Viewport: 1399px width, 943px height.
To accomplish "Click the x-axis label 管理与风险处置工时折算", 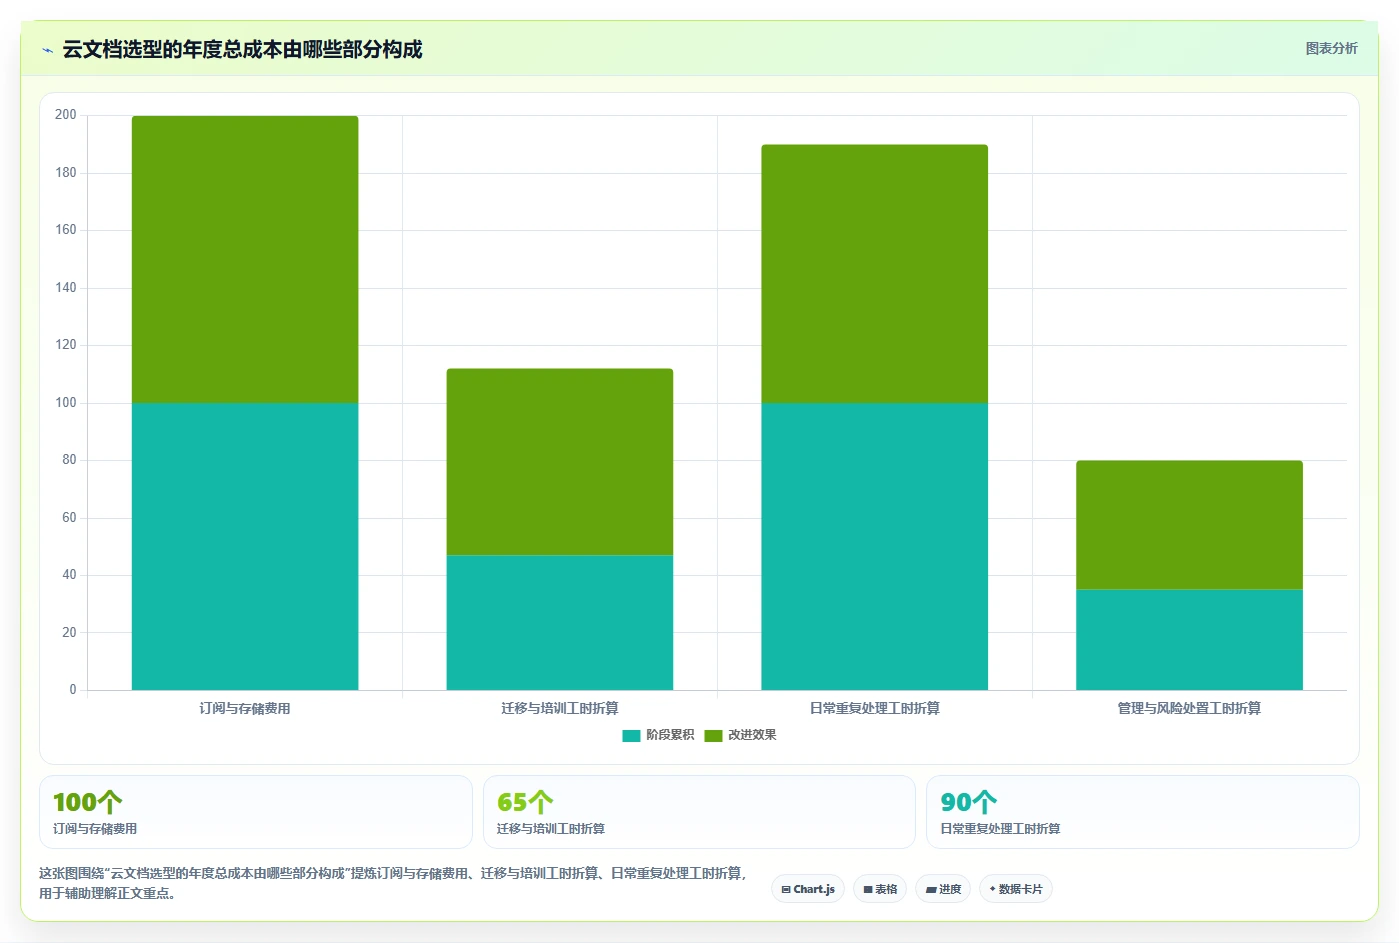I will pyautogui.click(x=1190, y=708).
